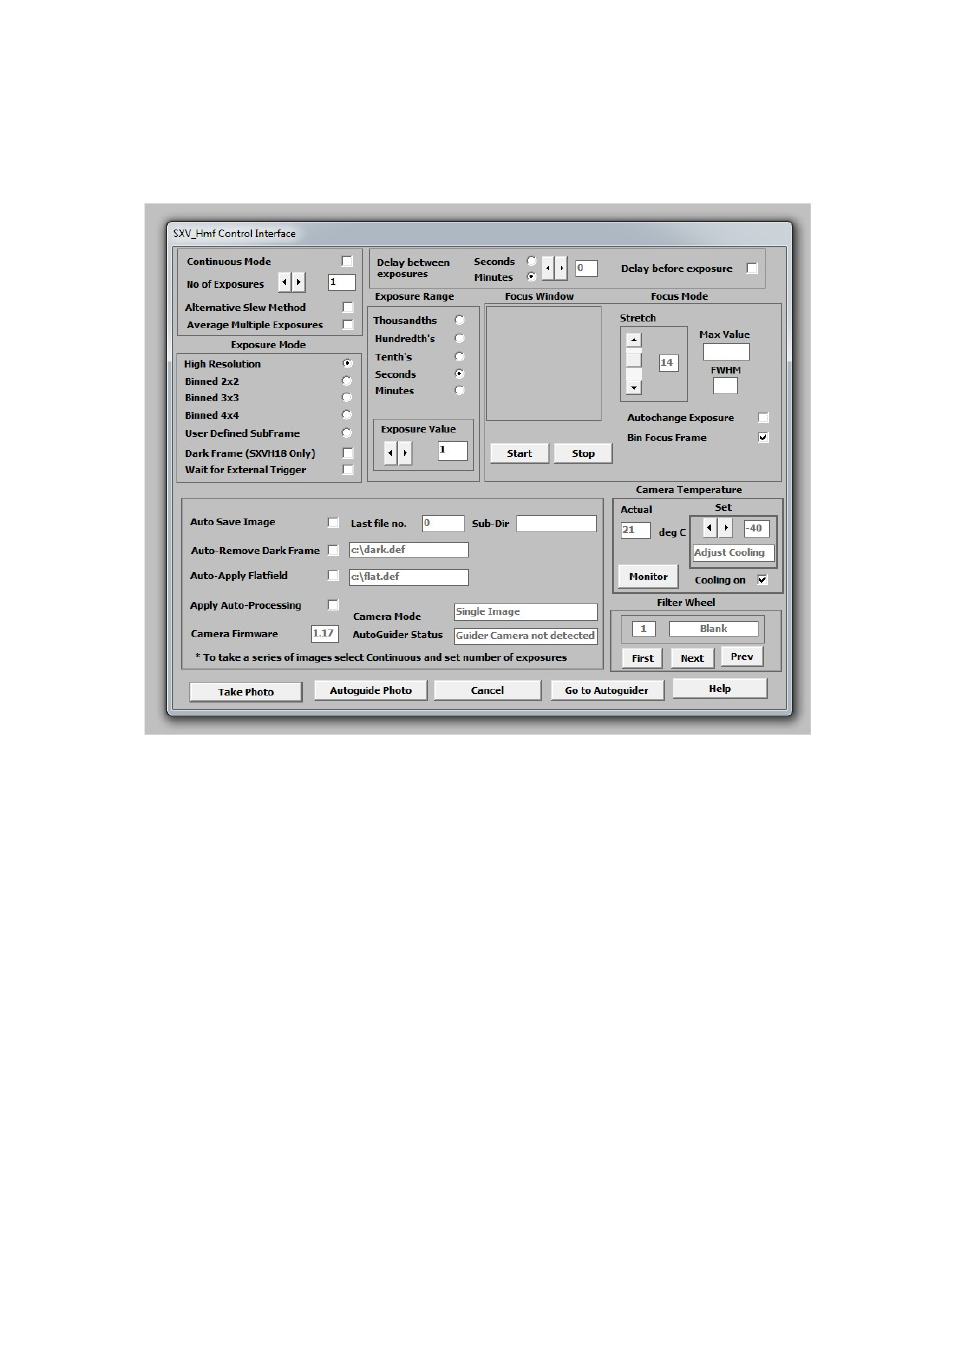955x1350 pixels.
Task: Select Binned 4x4 exposure mode
Action: [x=347, y=414]
